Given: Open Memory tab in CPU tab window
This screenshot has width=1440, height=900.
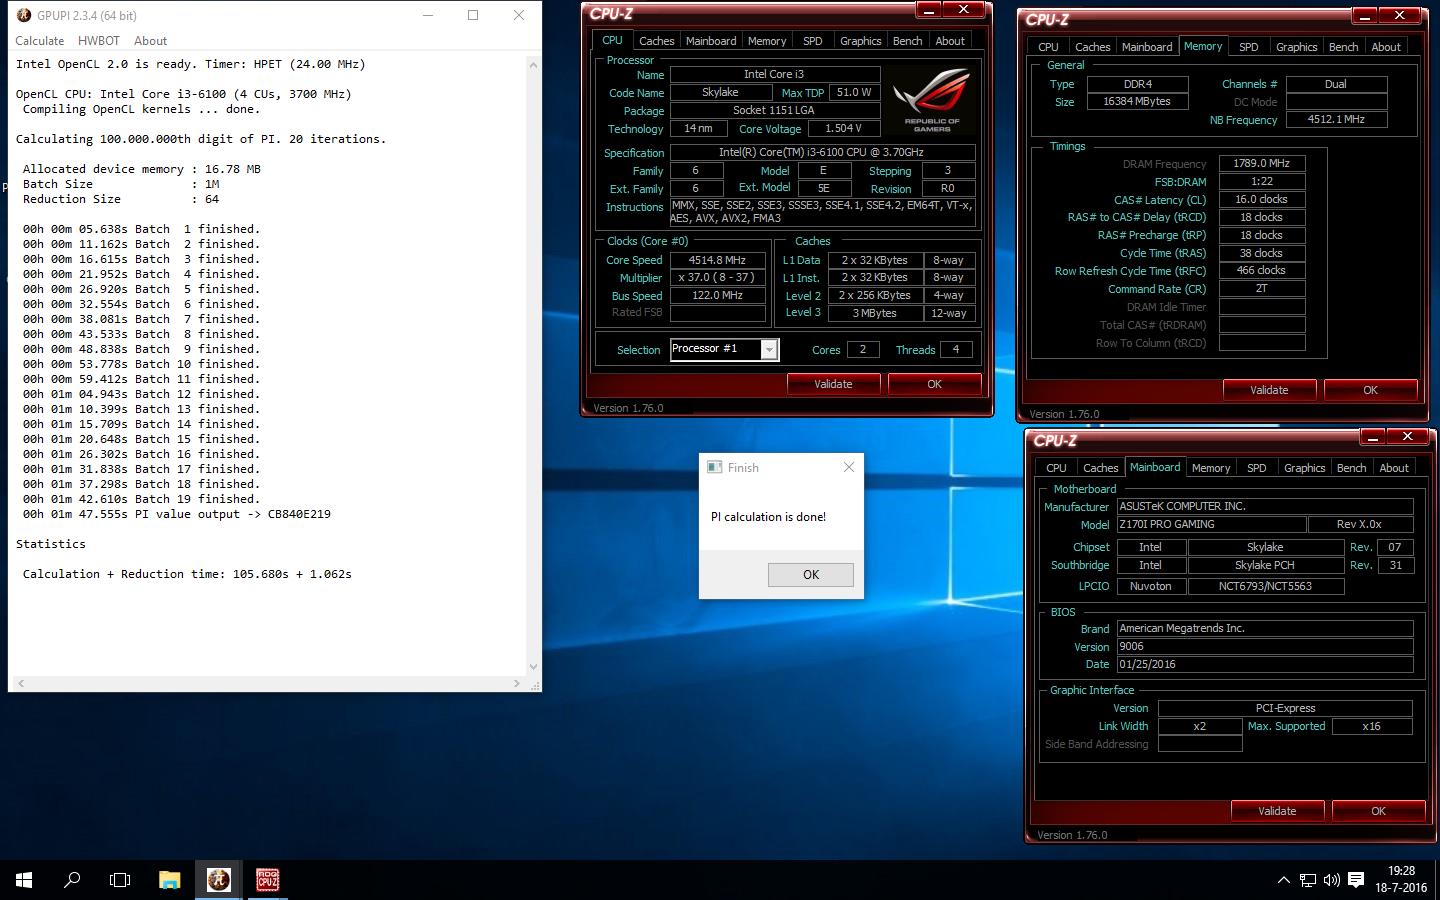Looking at the screenshot, I should tap(767, 41).
